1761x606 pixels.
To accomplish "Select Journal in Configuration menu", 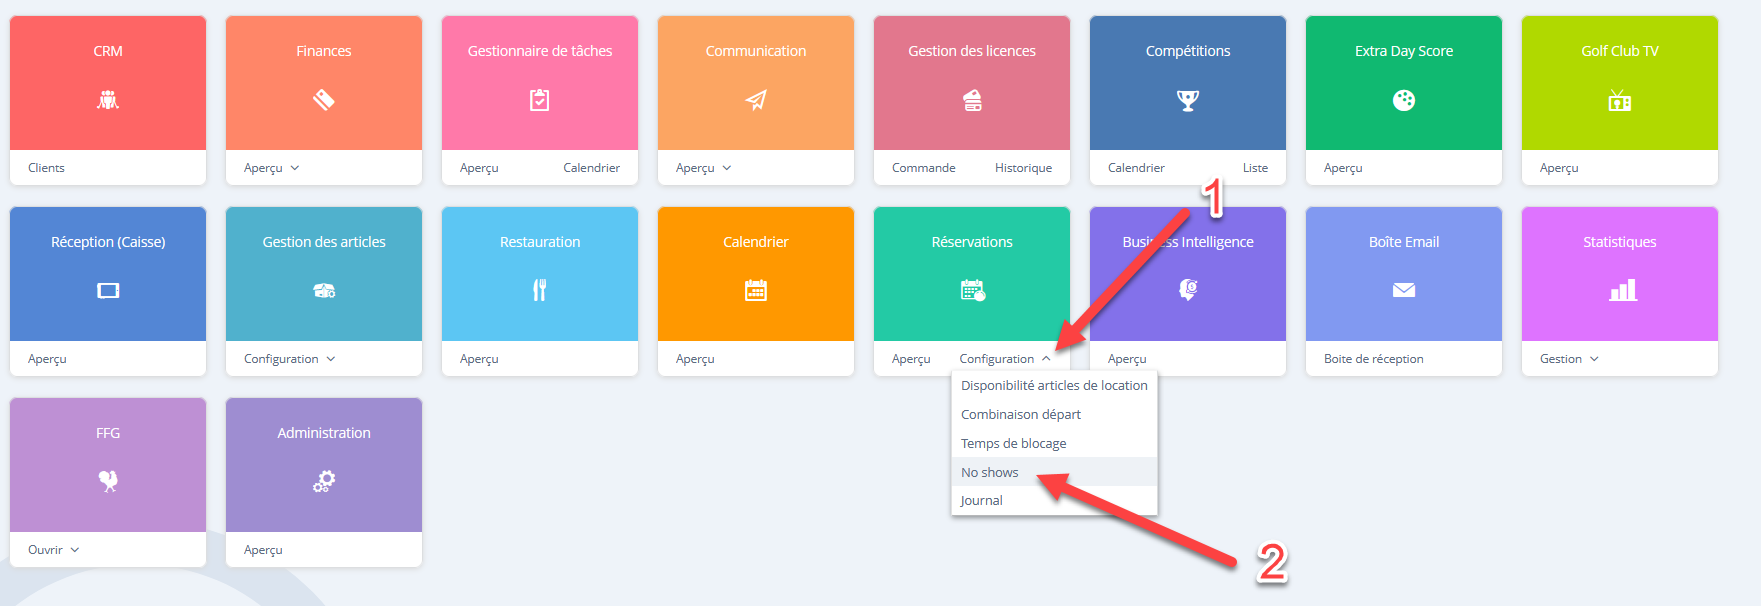I will pos(1054,501).
